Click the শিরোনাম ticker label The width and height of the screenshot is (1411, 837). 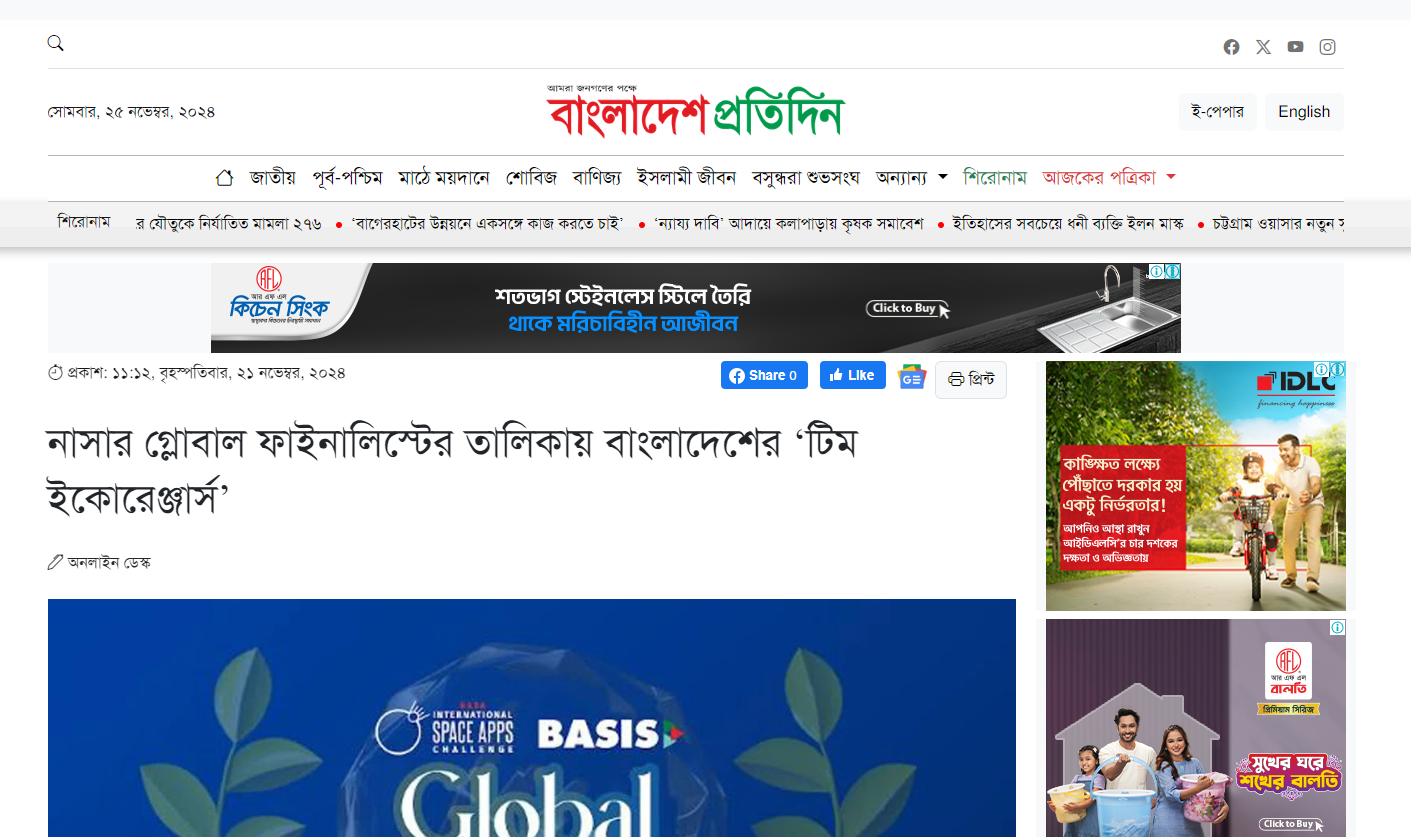[84, 222]
